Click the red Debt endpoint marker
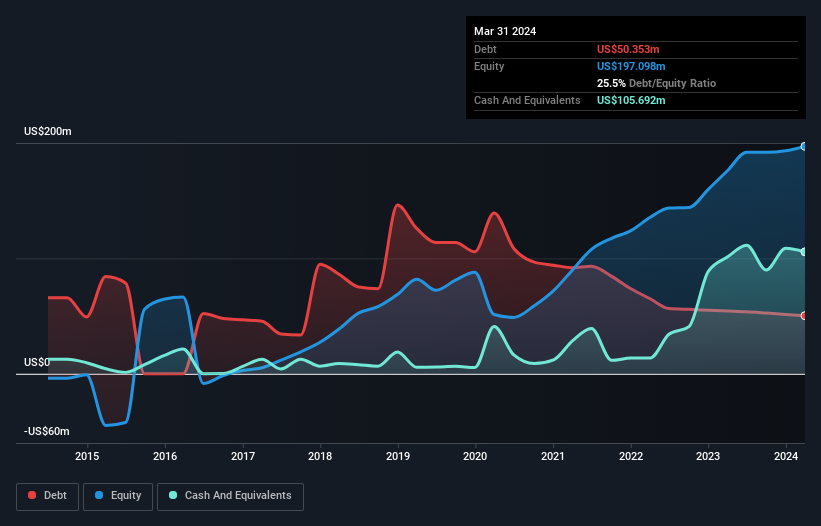 [804, 316]
